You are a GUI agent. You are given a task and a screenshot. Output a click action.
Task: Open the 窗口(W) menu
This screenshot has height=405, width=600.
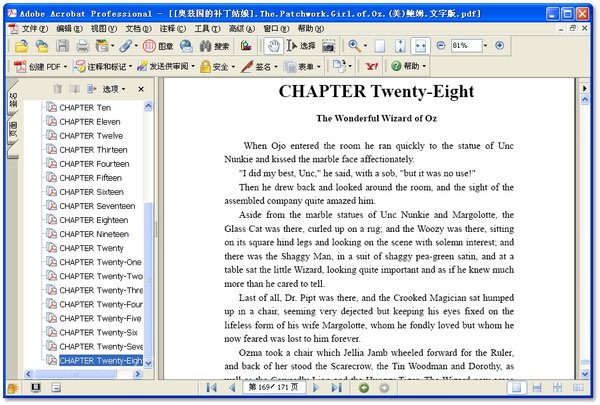coord(276,29)
